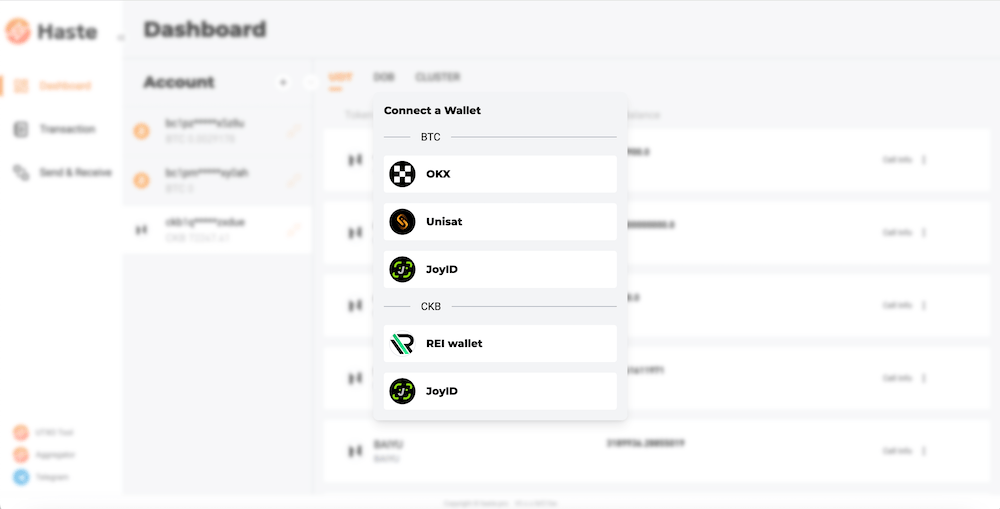Switch to the CLUSTER tab
1000x509 pixels.
point(437,77)
